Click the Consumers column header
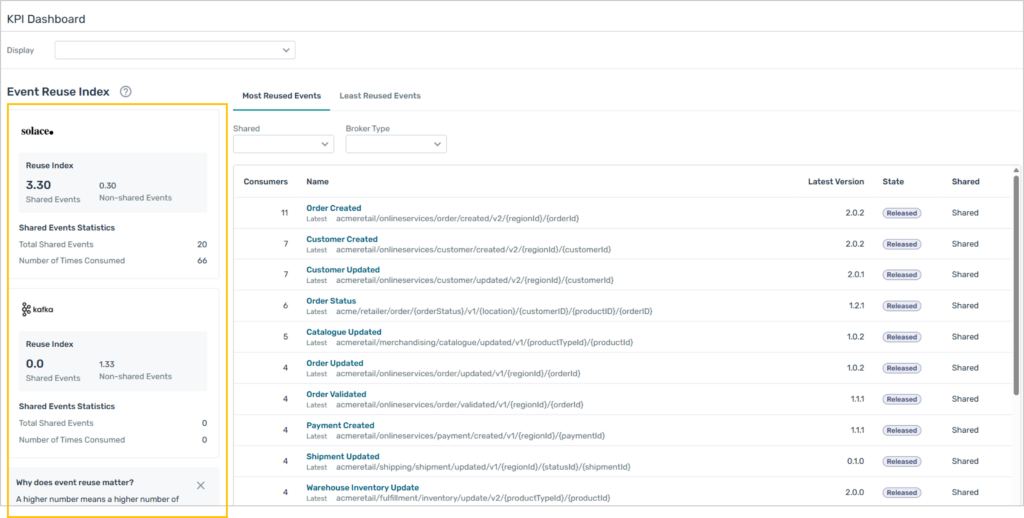1024x518 pixels. point(266,182)
